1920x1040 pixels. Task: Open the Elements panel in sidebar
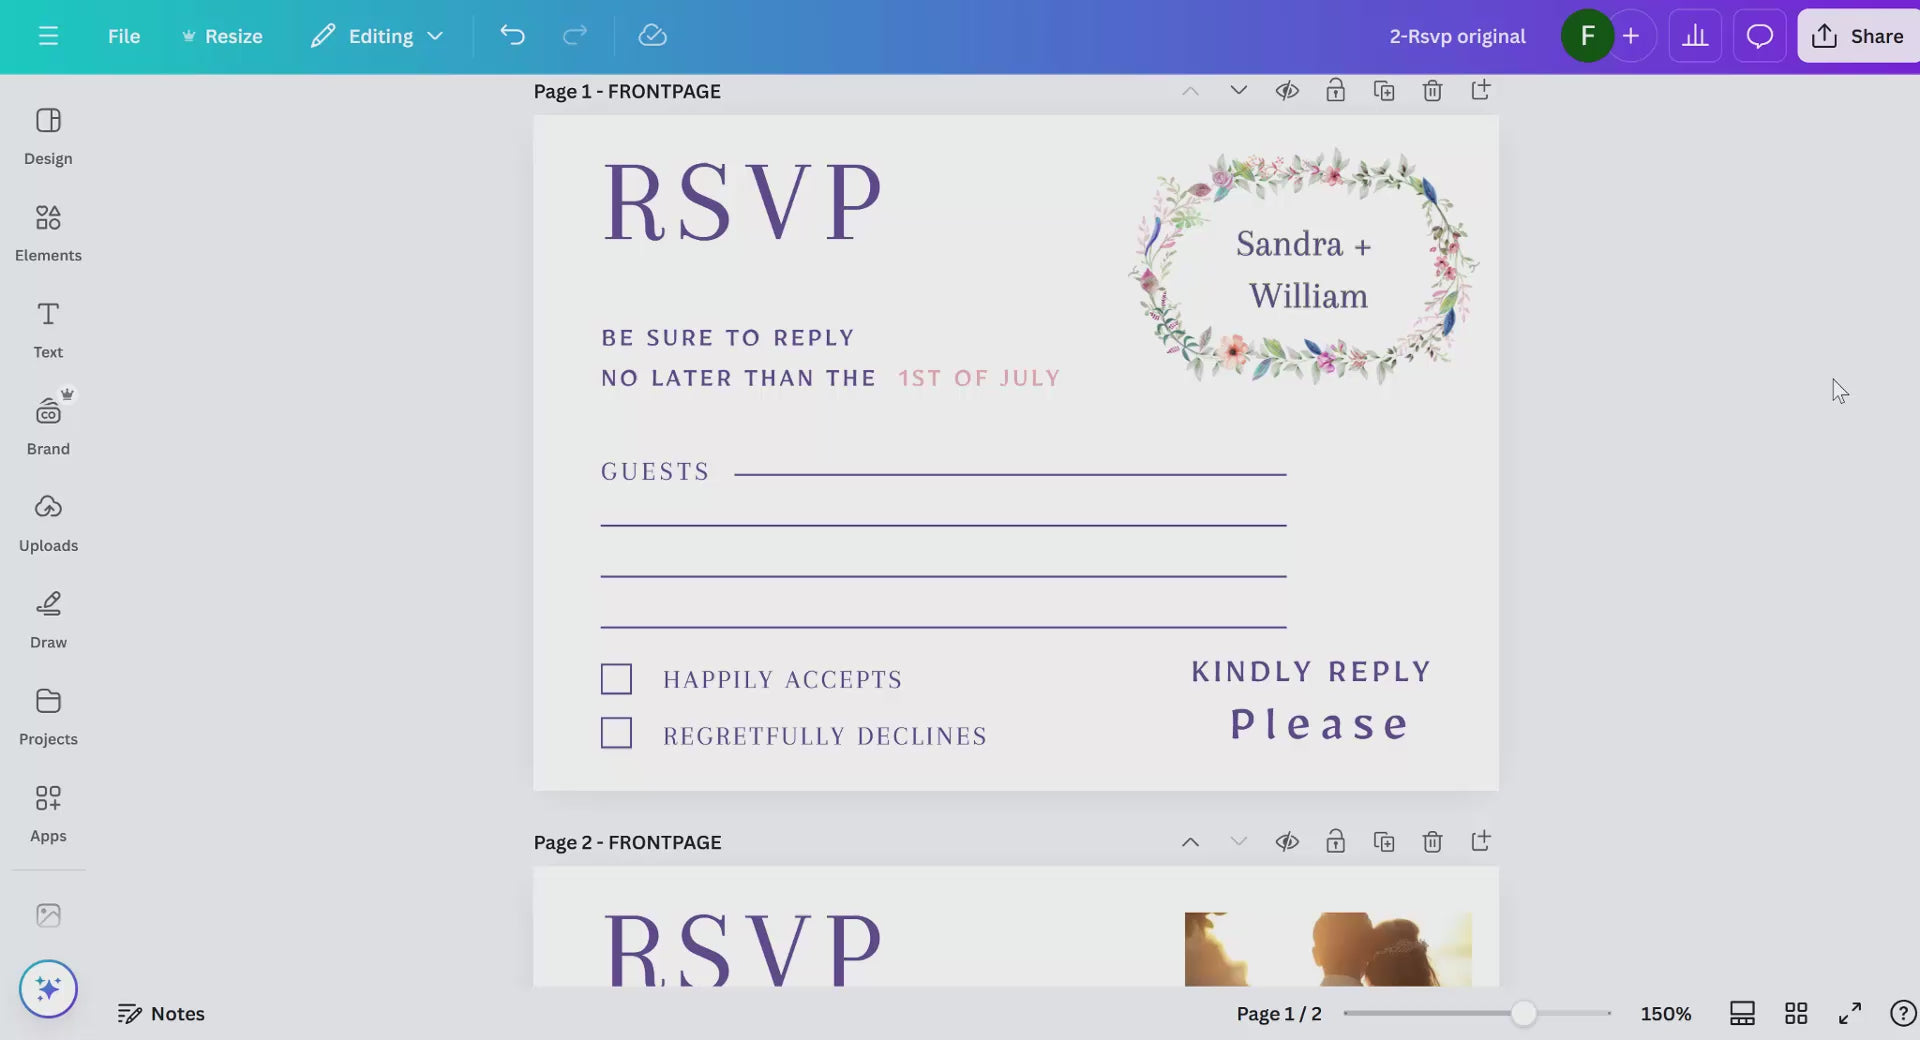coord(48,232)
